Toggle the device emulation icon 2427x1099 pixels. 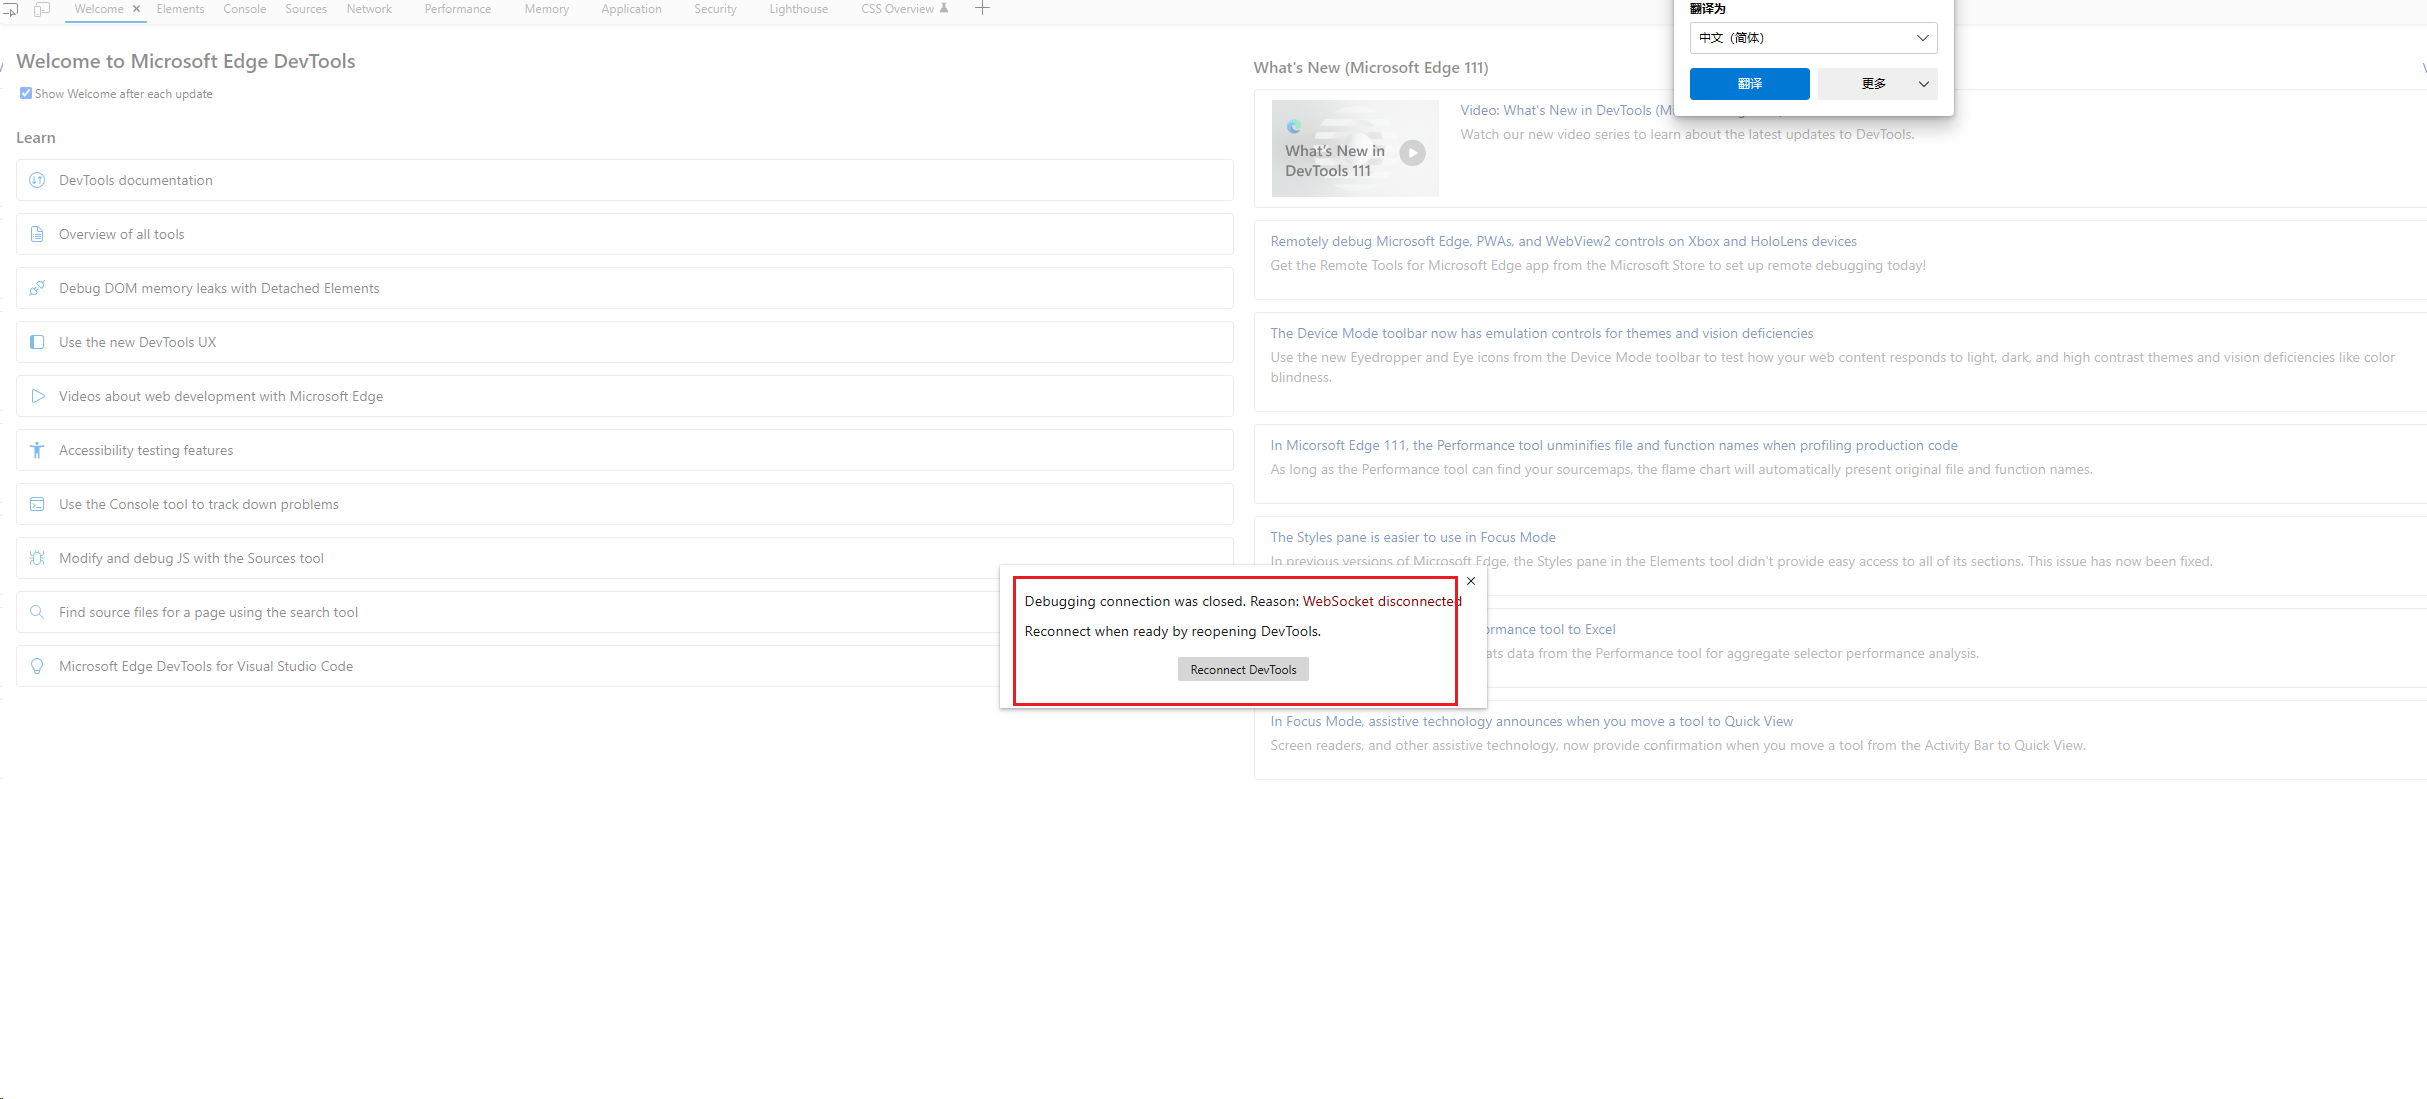42,8
